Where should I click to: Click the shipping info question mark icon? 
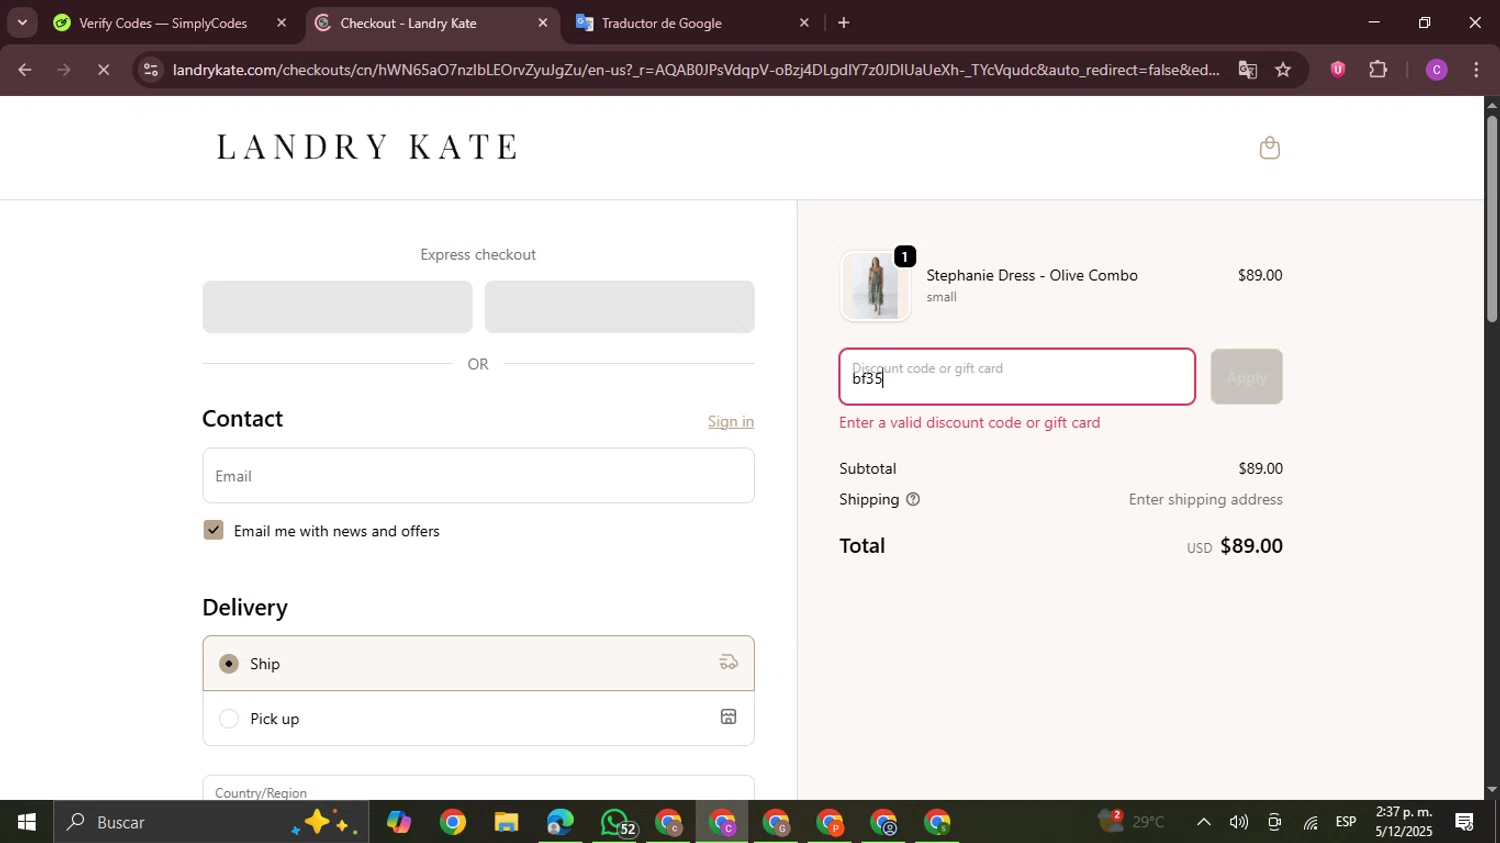click(912, 499)
